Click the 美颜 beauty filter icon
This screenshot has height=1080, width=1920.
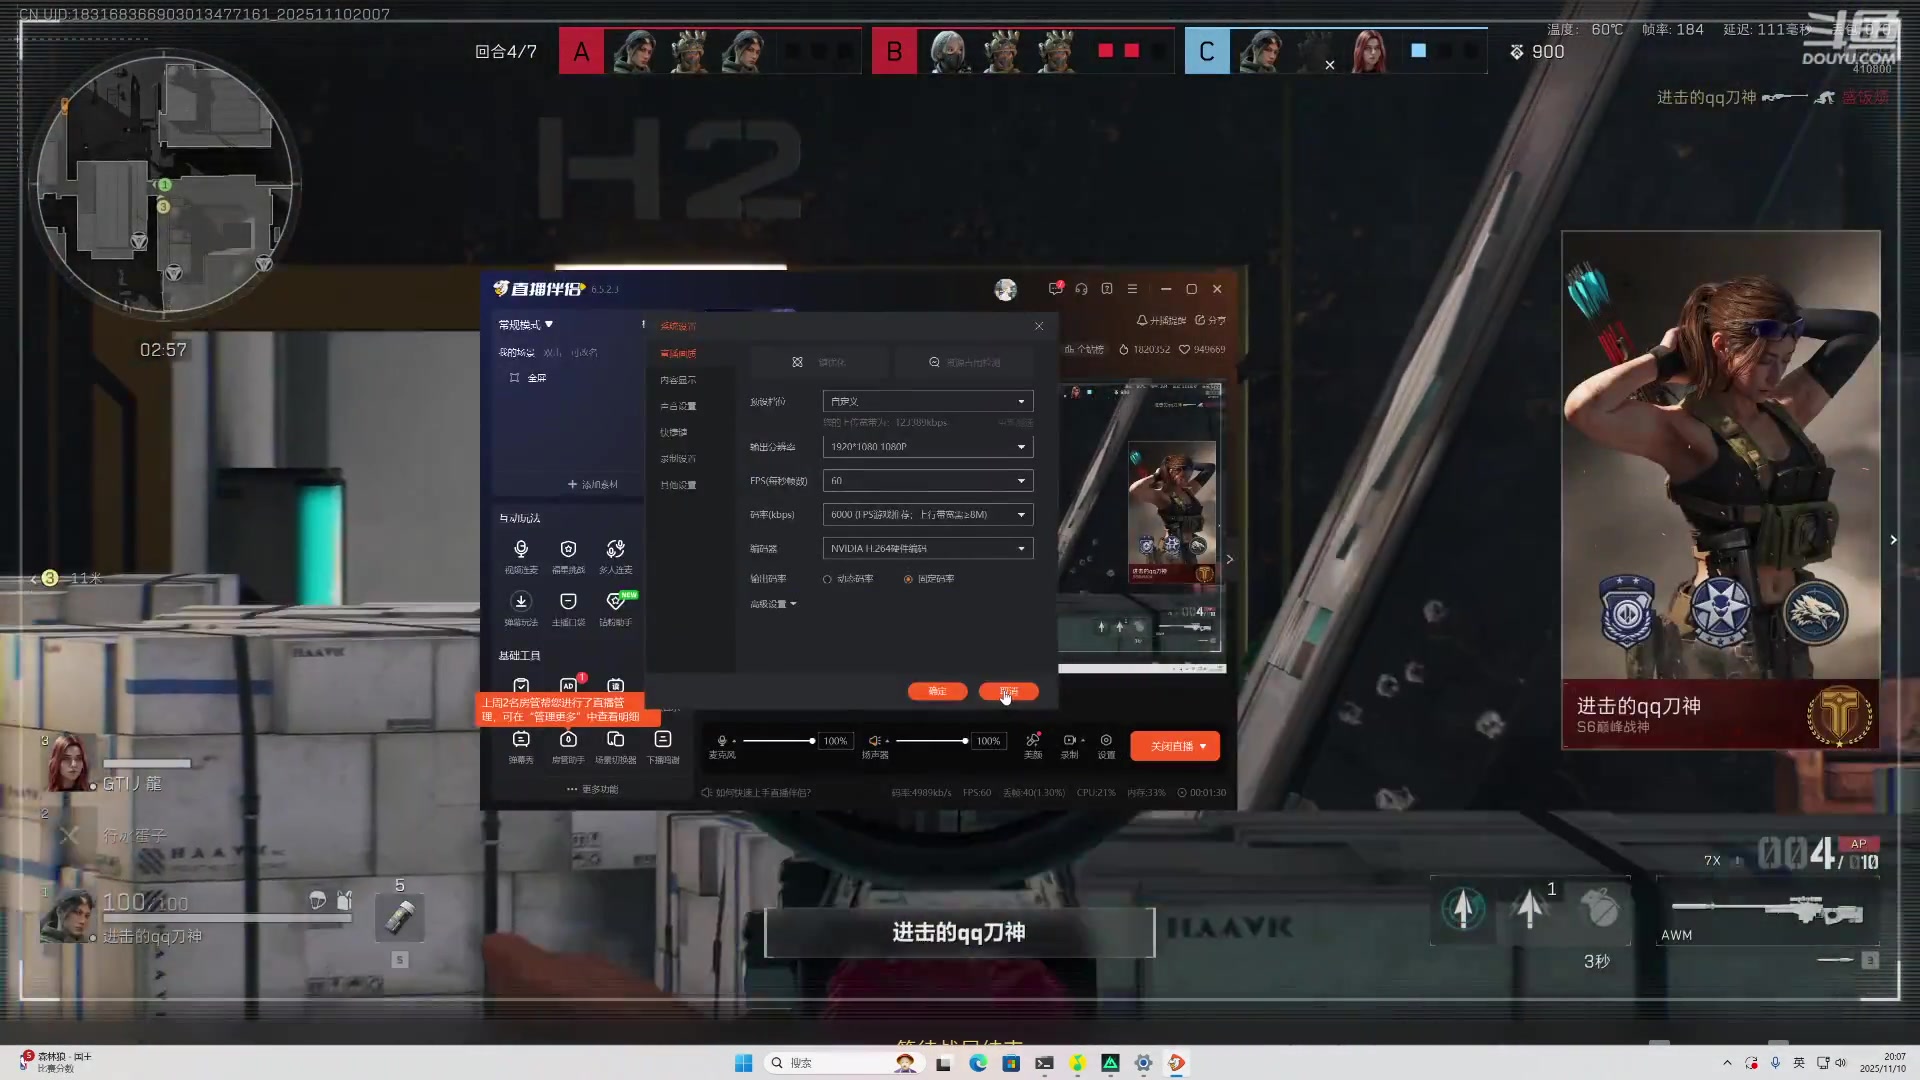click(1033, 741)
